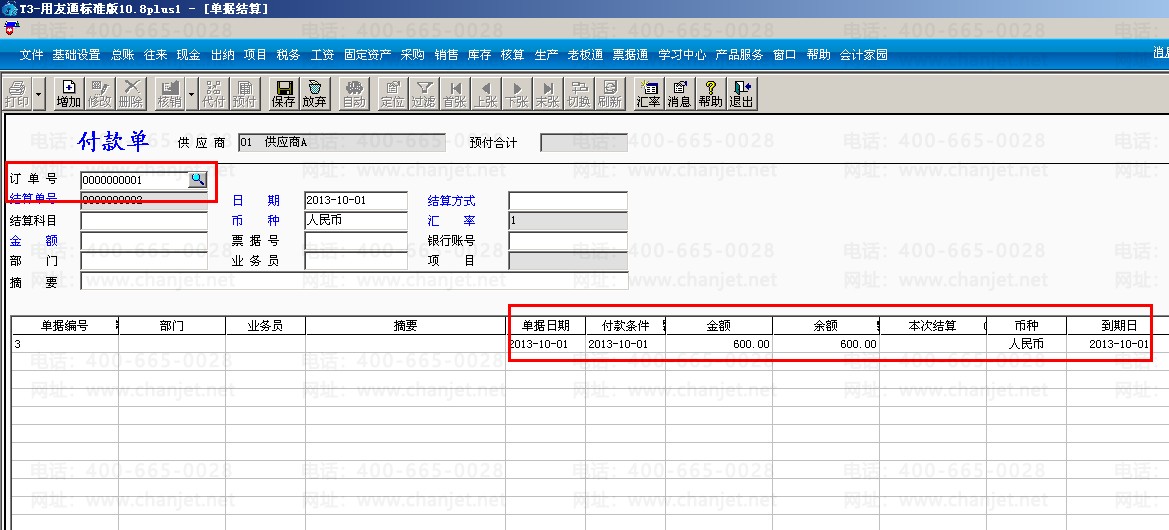
Task: Open the 窗口 menu
Action: (784, 55)
